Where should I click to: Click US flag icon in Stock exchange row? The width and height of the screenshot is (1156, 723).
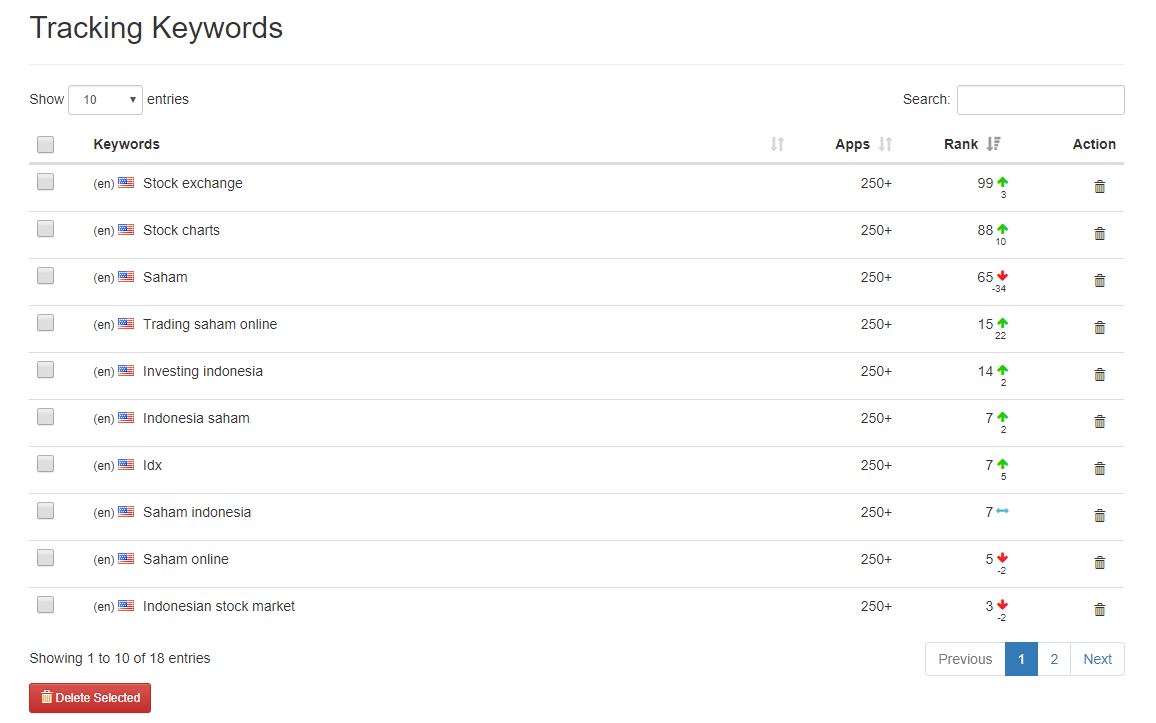[x=126, y=183]
